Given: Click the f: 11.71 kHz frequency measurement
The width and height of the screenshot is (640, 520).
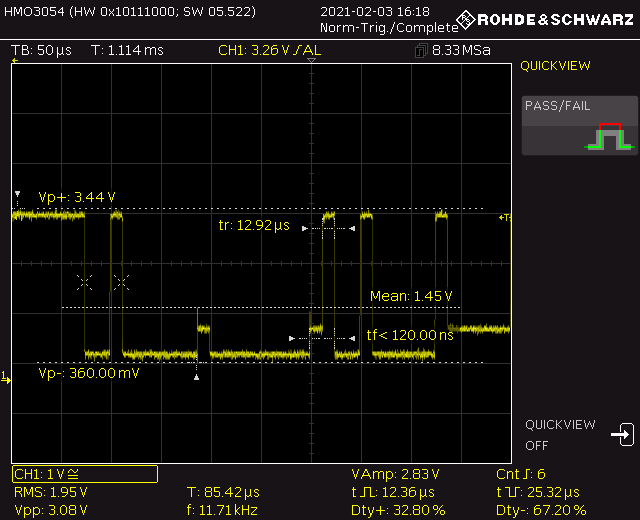Looking at the screenshot, I should [x=222, y=510].
